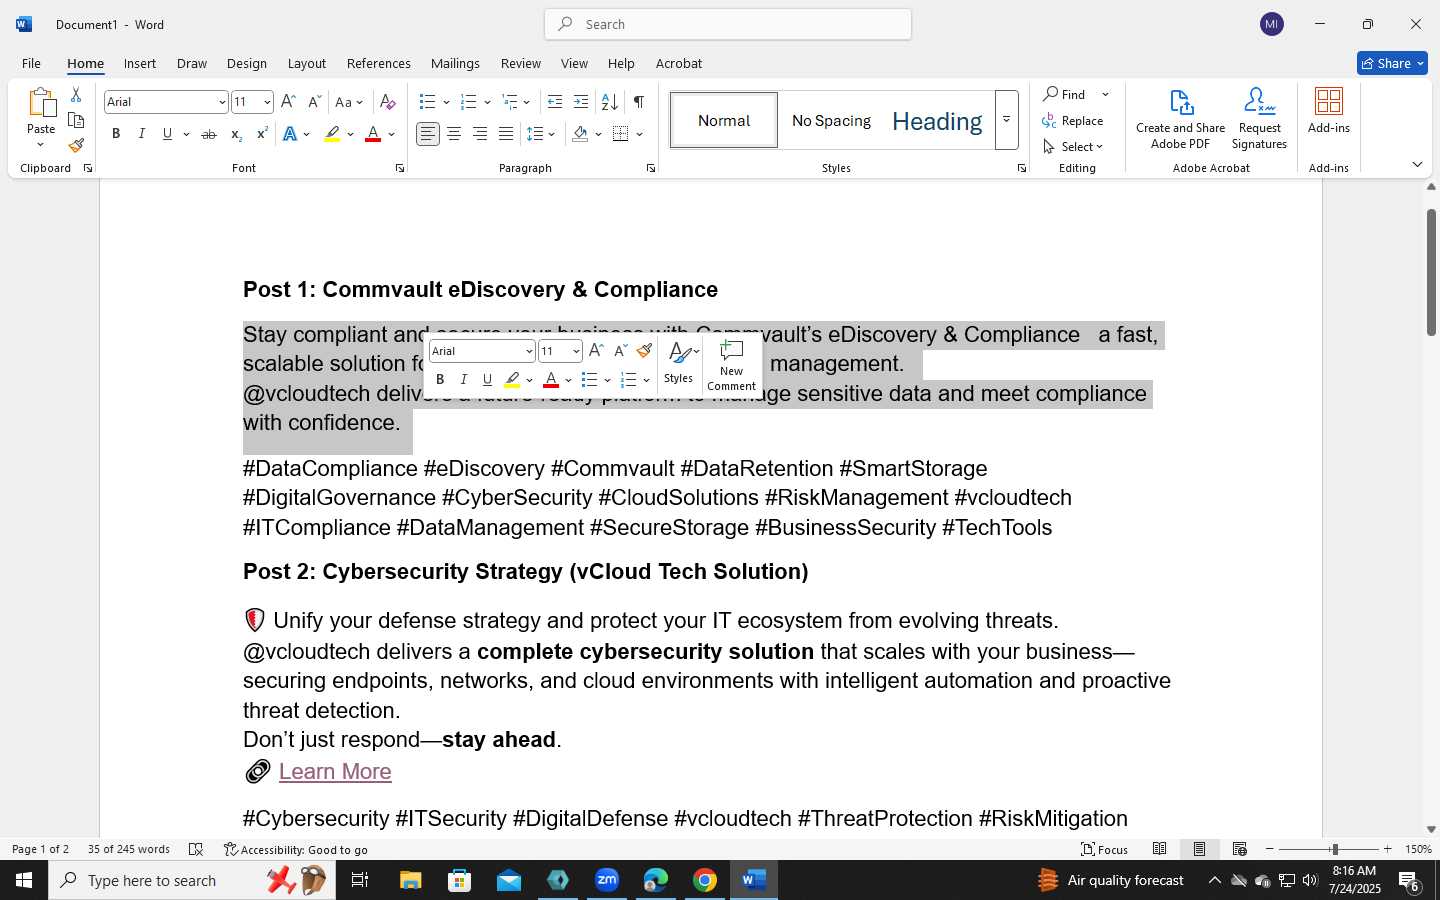Toggle Bold in the ribbon
This screenshot has width=1440, height=900.
click(x=116, y=134)
